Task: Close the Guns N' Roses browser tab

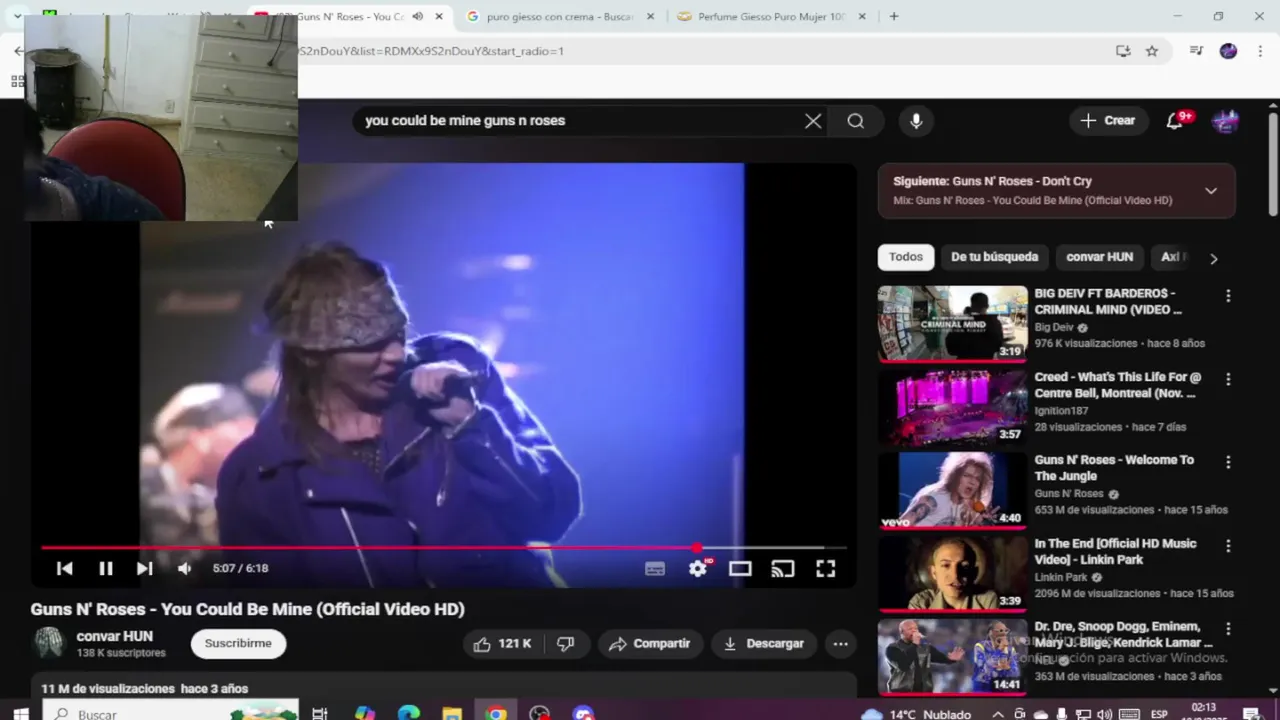Action: (x=438, y=17)
